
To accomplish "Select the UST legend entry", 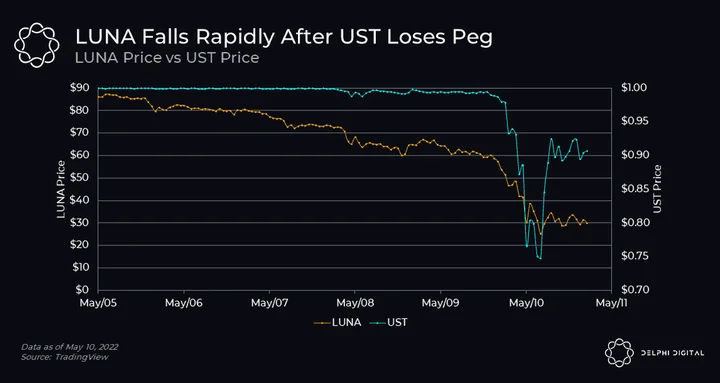I will (x=390, y=322).
